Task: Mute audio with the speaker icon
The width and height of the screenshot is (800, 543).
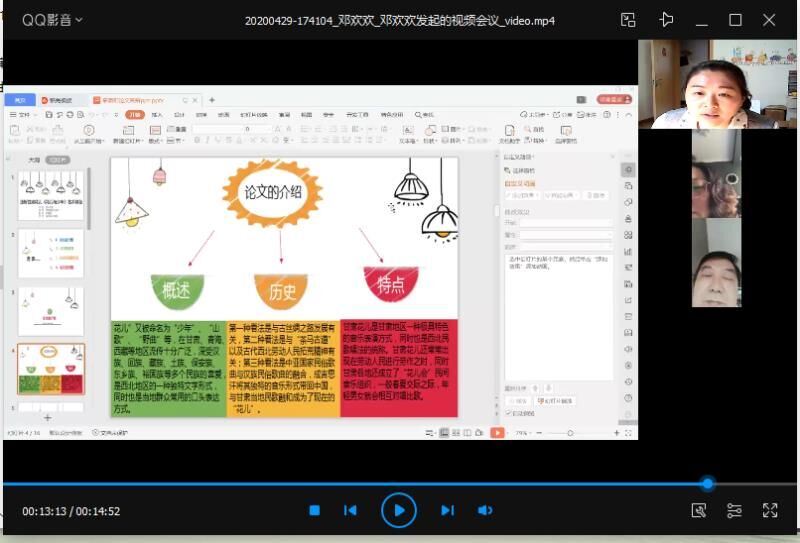Action: point(485,510)
